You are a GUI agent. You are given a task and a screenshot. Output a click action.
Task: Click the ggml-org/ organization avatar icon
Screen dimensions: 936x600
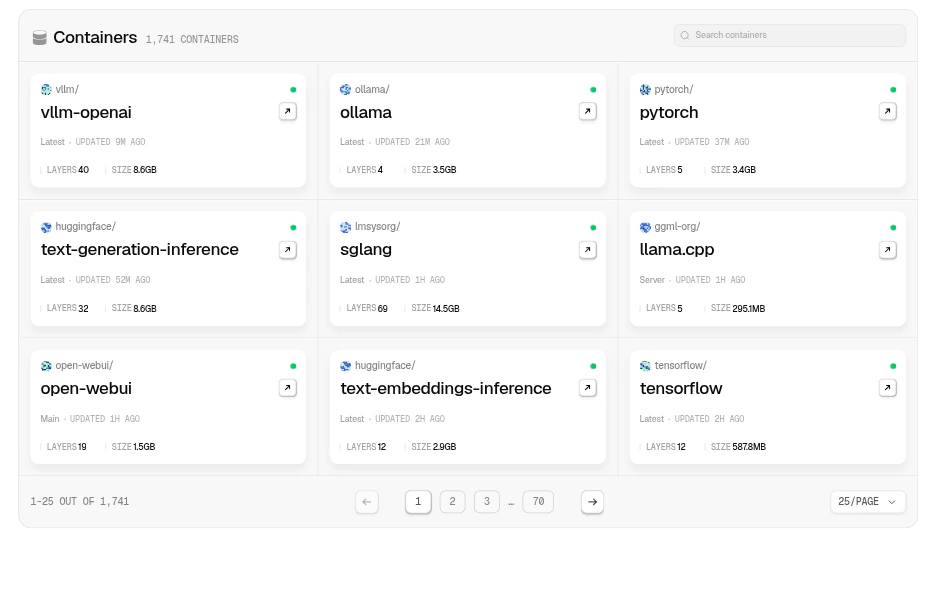pyautogui.click(x=645, y=227)
